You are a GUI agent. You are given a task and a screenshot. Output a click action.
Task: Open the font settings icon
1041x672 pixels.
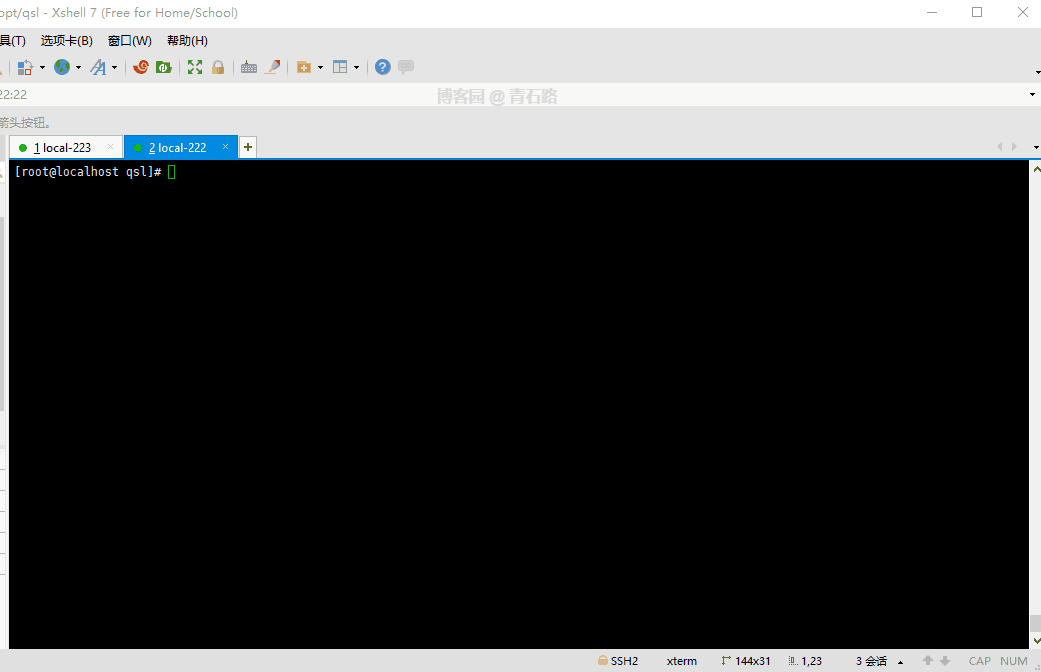point(98,67)
